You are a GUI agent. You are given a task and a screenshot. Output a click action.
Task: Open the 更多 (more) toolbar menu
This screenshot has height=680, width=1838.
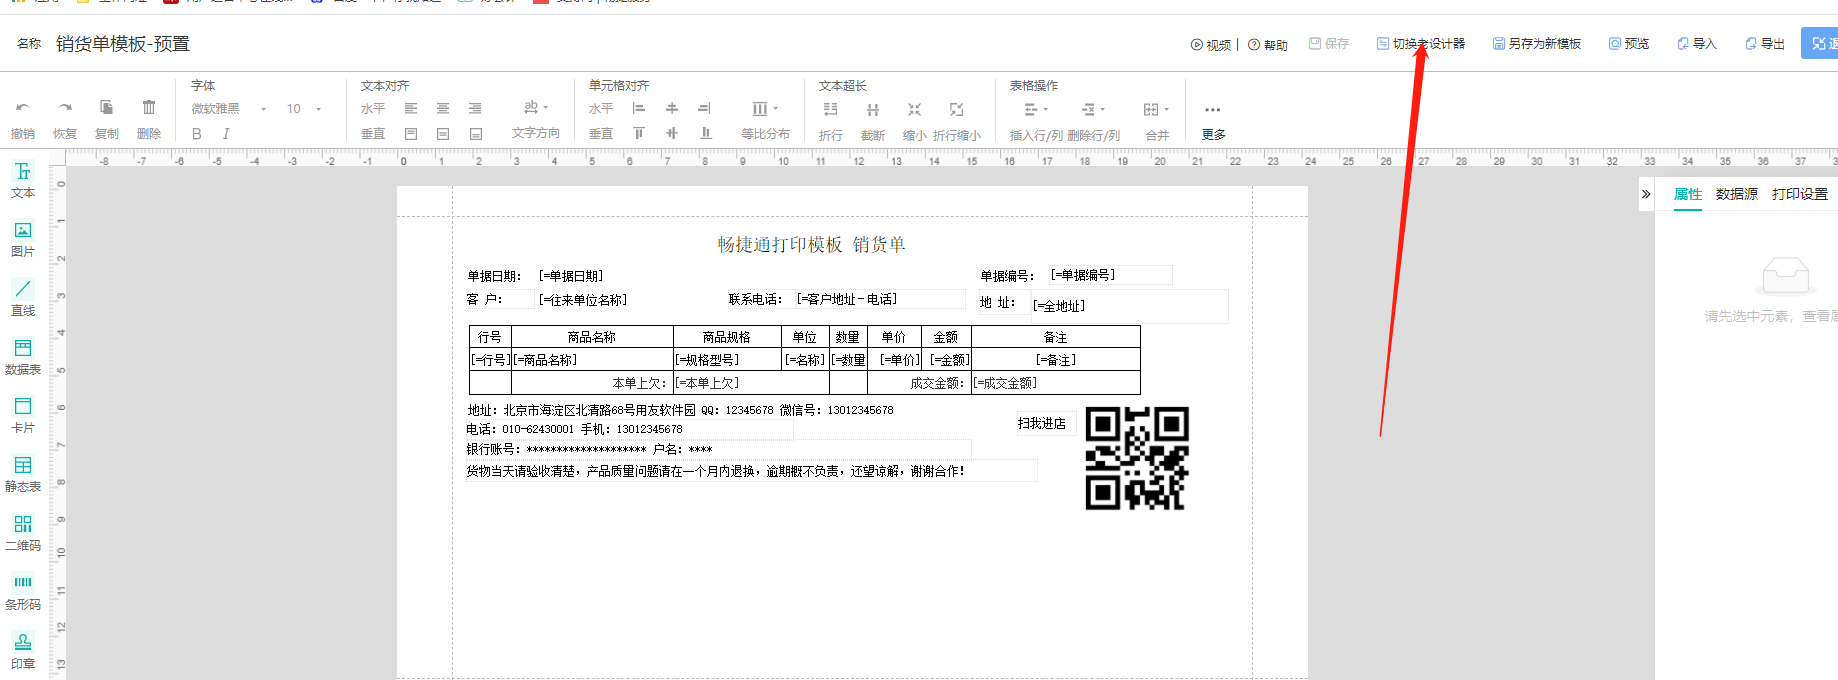(1213, 120)
